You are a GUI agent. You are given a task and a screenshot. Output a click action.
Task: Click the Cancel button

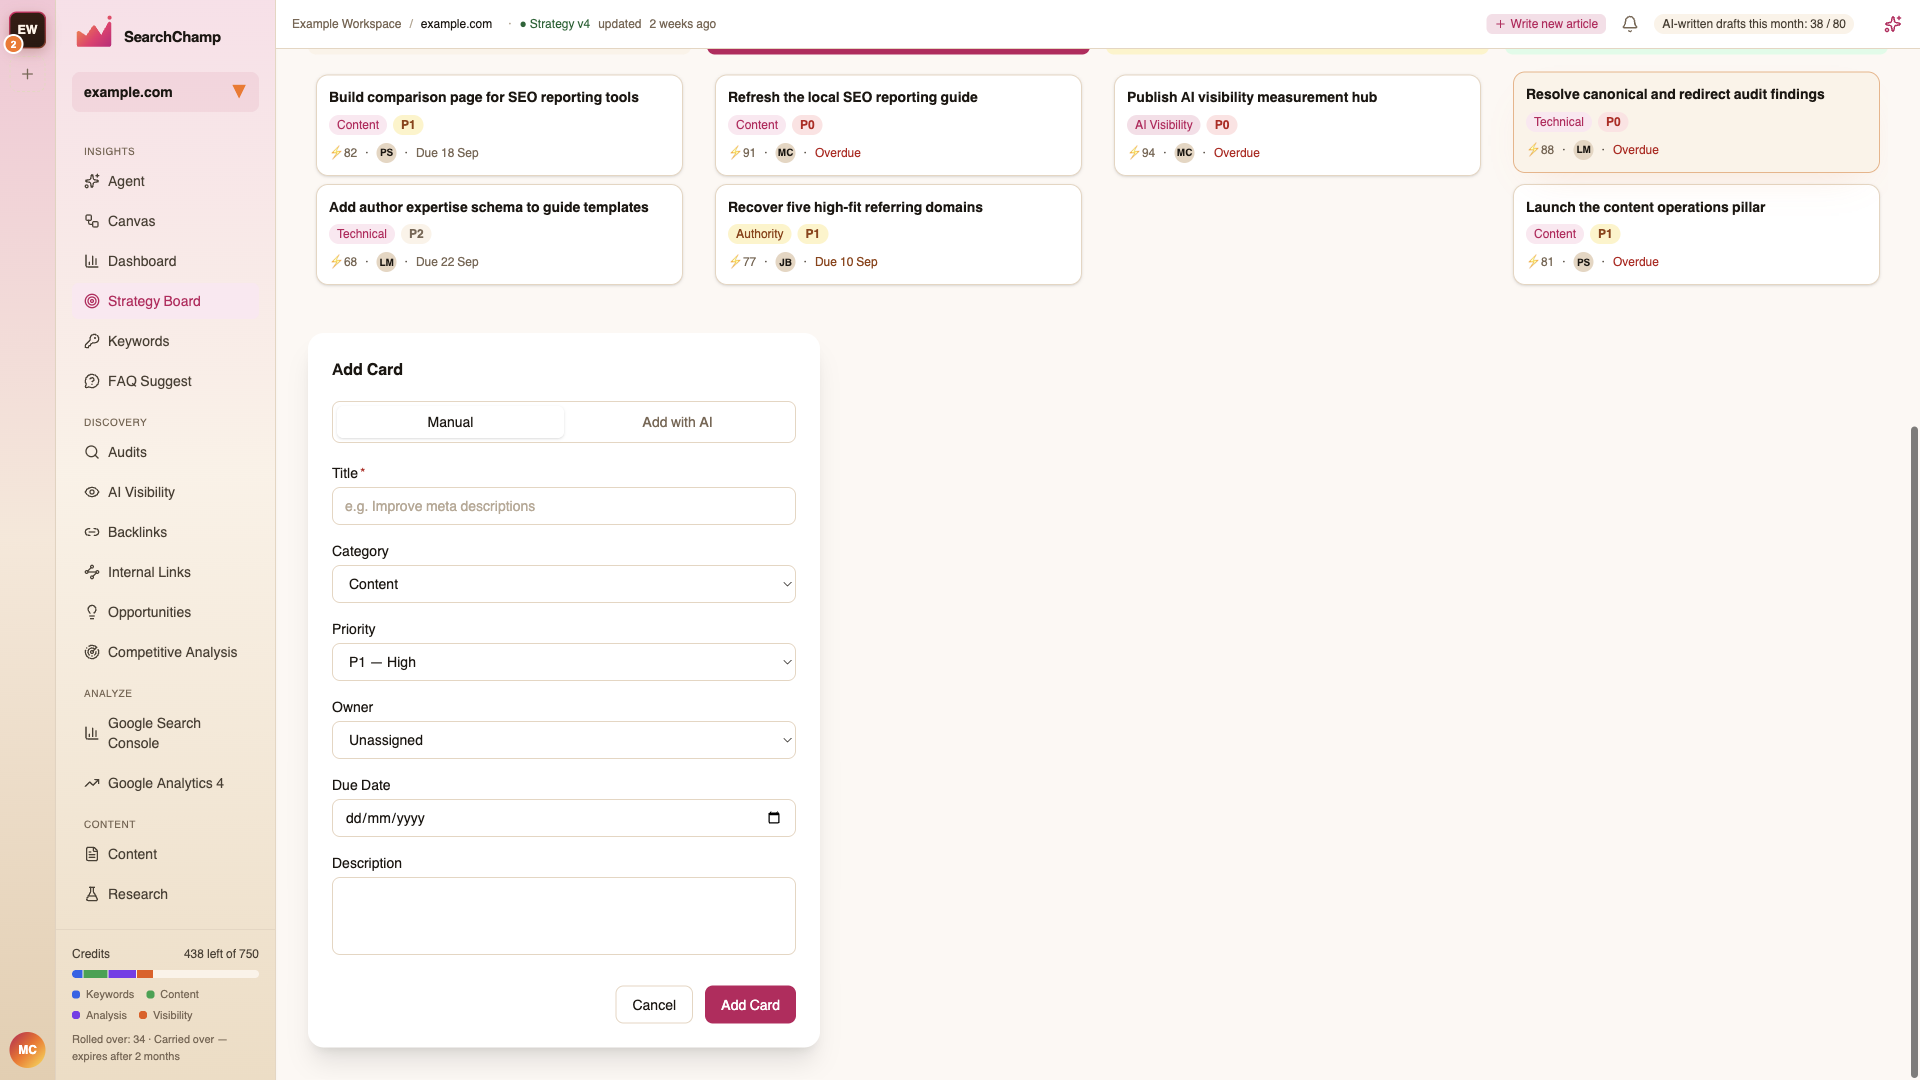(654, 1005)
